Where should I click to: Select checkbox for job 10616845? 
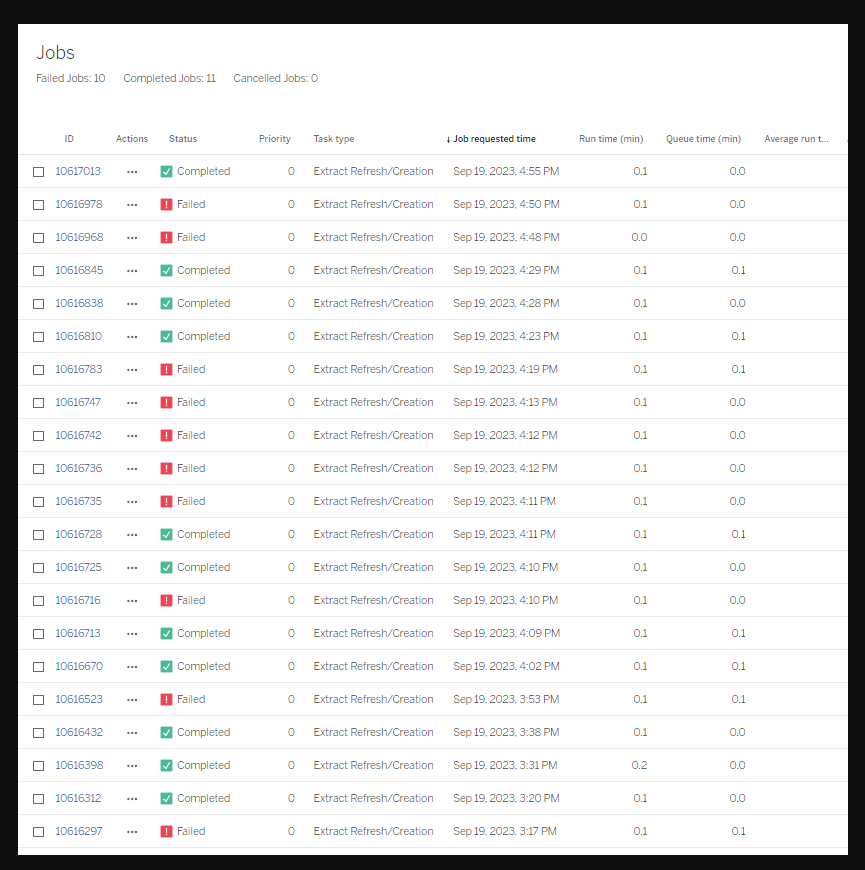click(x=38, y=271)
